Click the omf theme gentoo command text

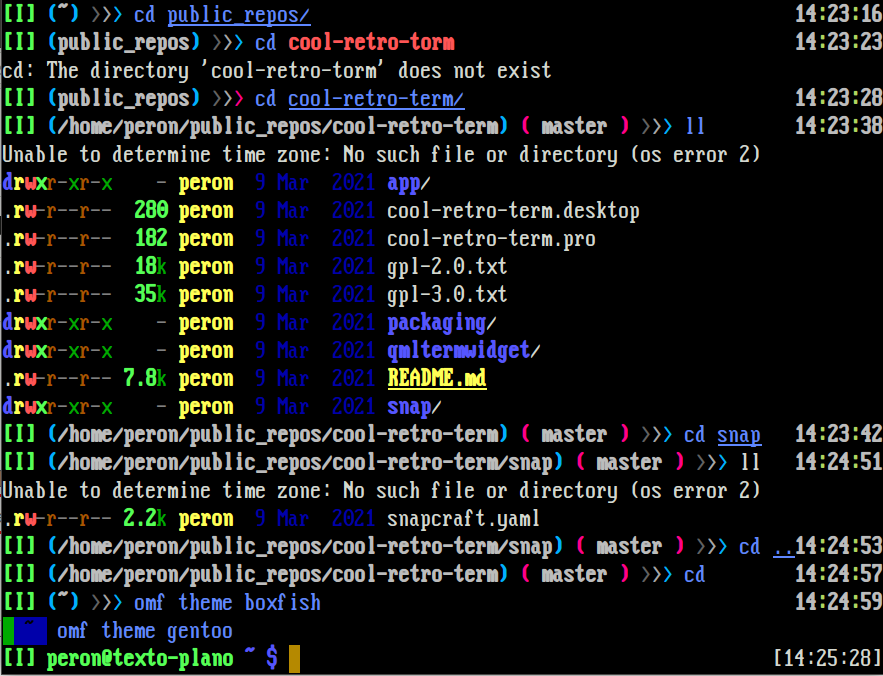tap(144, 631)
